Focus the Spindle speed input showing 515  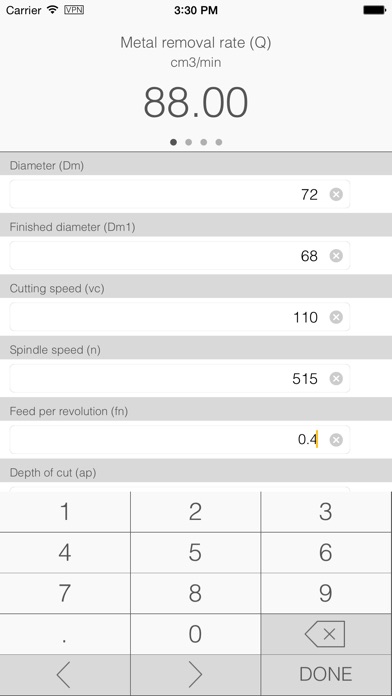180,379
